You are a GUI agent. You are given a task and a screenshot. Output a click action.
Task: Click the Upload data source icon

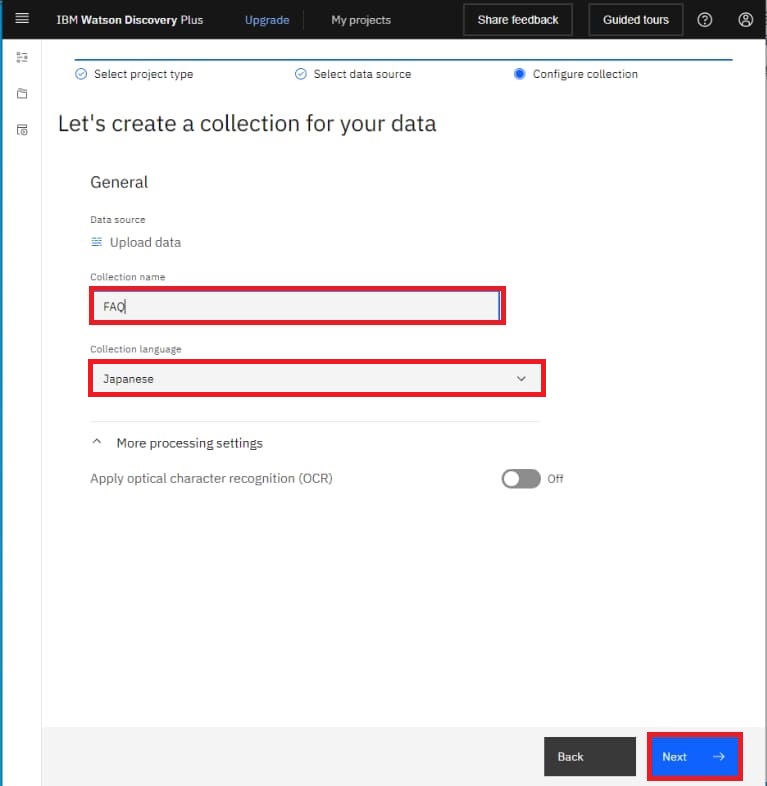click(97, 242)
